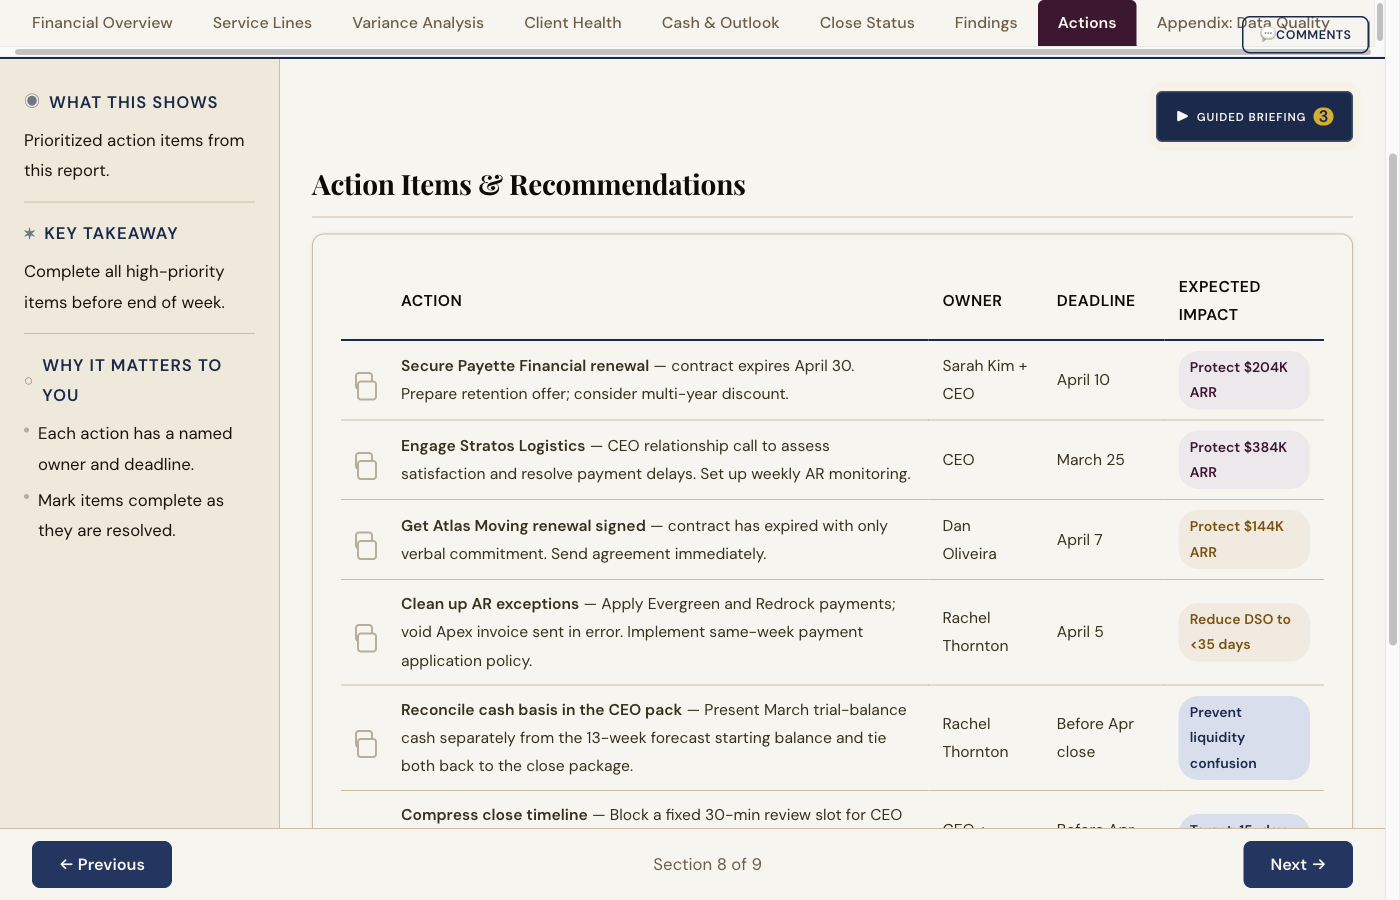The image size is (1400, 900).
Task: Switch to the Findings tab
Action: [986, 23]
